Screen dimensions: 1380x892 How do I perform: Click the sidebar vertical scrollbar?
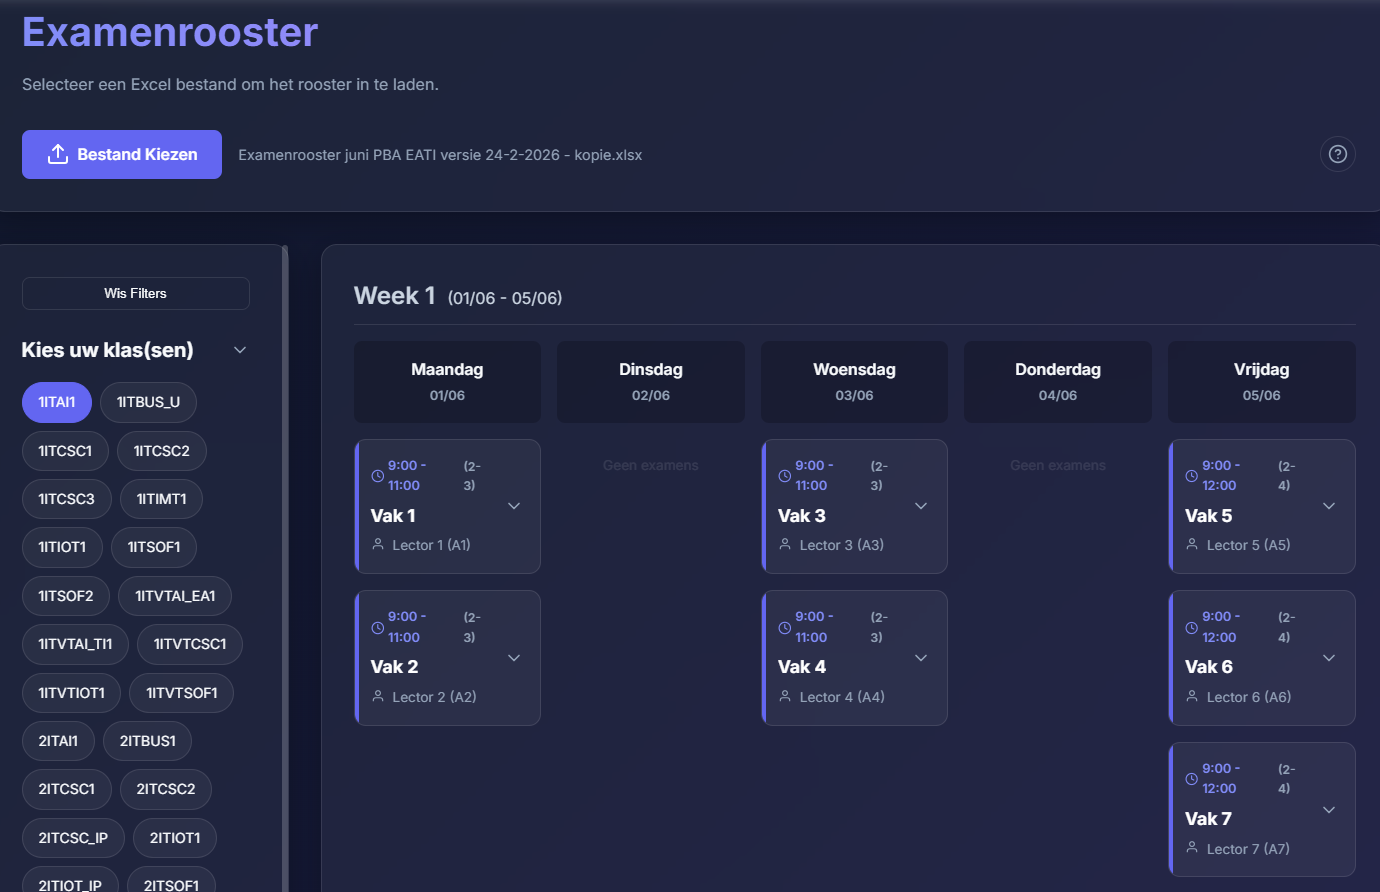pos(285,568)
